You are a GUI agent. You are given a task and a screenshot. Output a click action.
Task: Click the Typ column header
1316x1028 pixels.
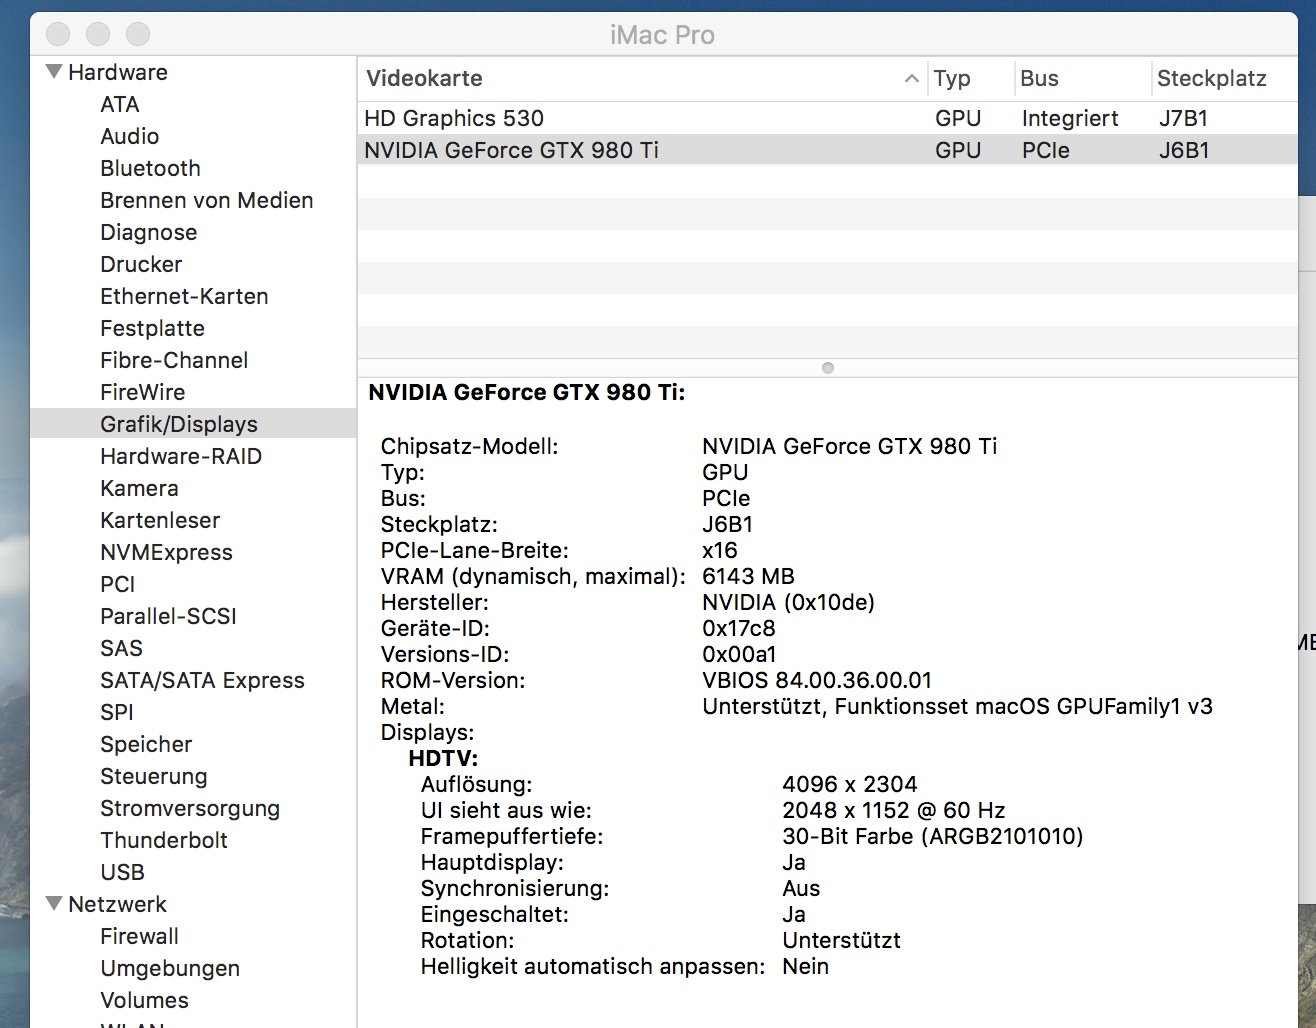(952, 79)
